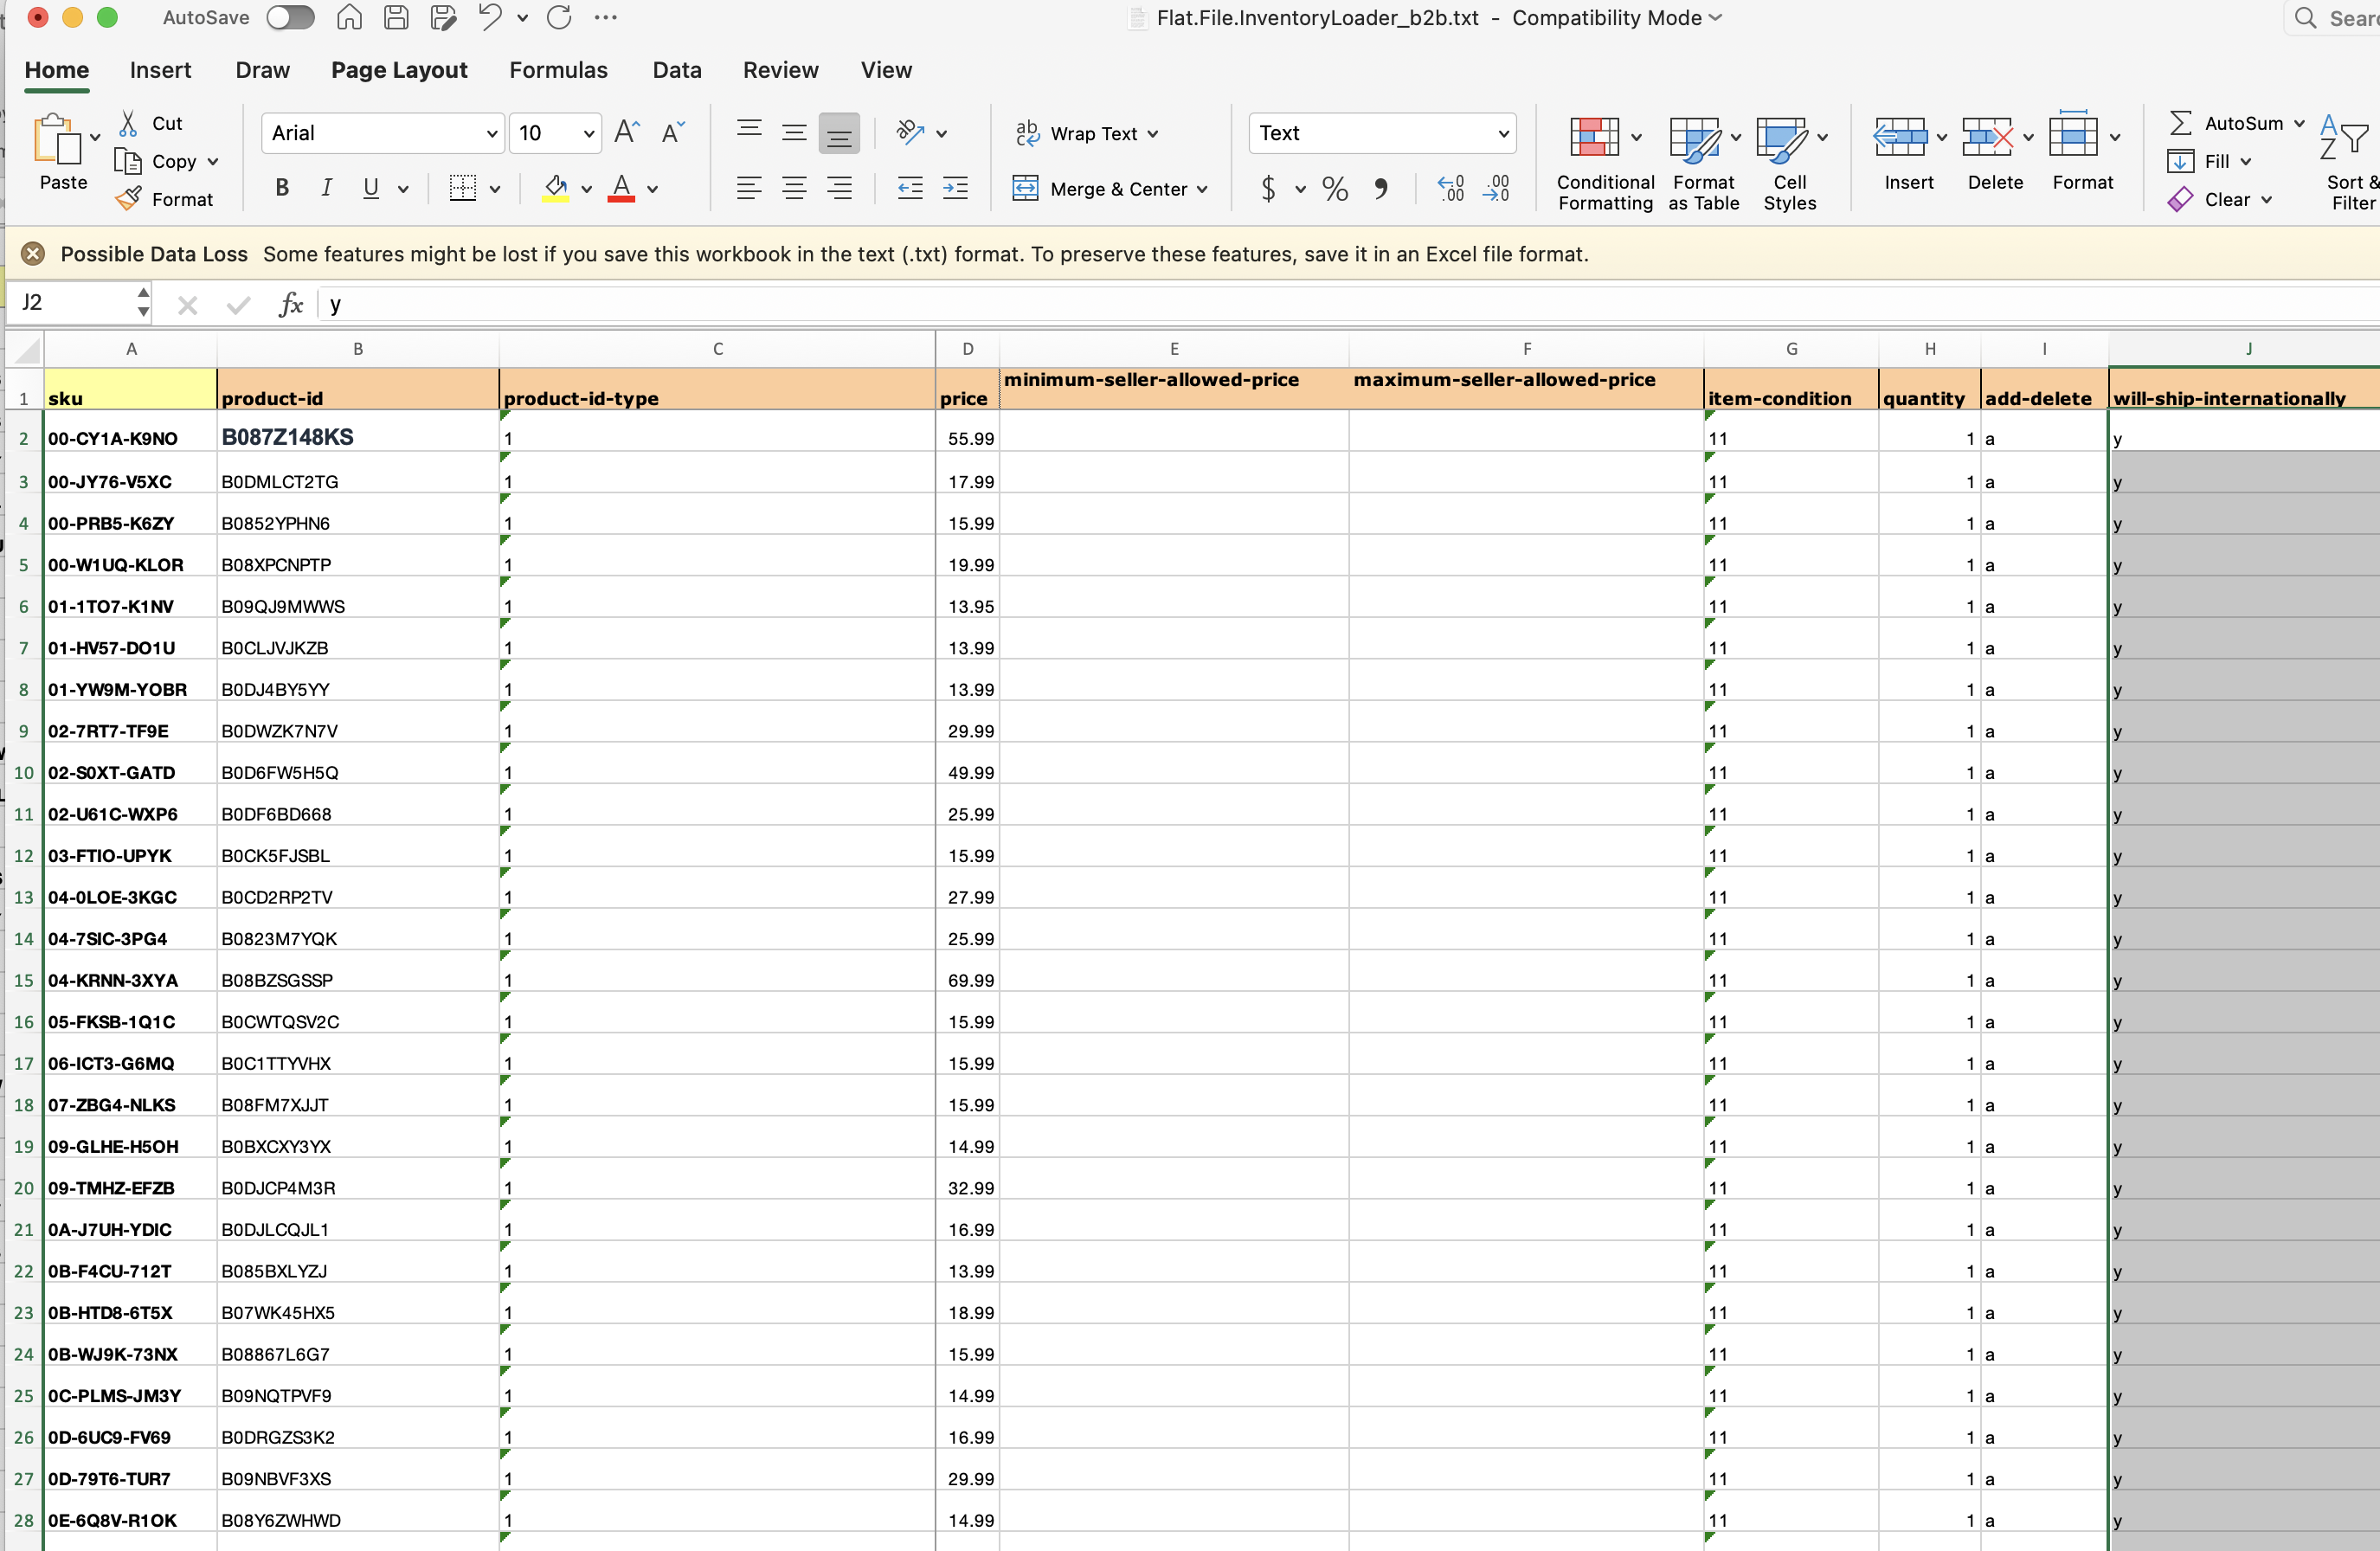Open the Review tab
This screenshot has height=1551, width=2380.
click(x=780, y=70)
